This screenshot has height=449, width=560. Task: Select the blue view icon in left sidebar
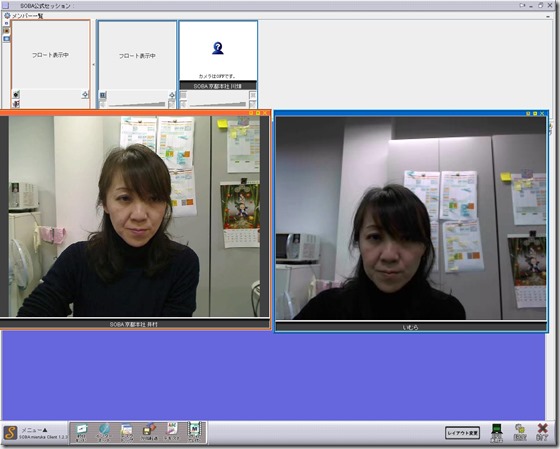(6, 39)
